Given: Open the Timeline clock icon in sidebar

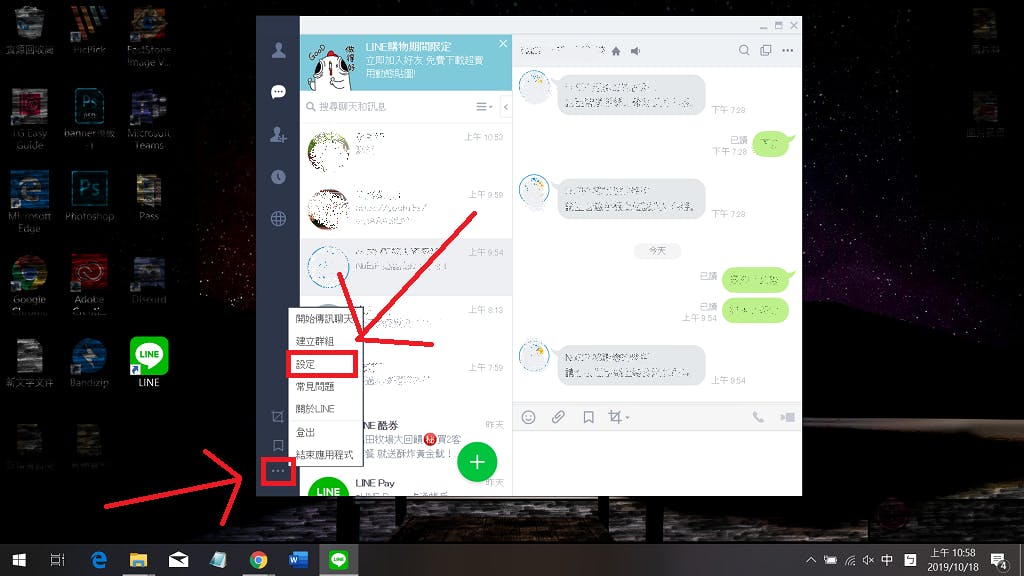Looking at the screenshot, I should click(x=278, y=177).
